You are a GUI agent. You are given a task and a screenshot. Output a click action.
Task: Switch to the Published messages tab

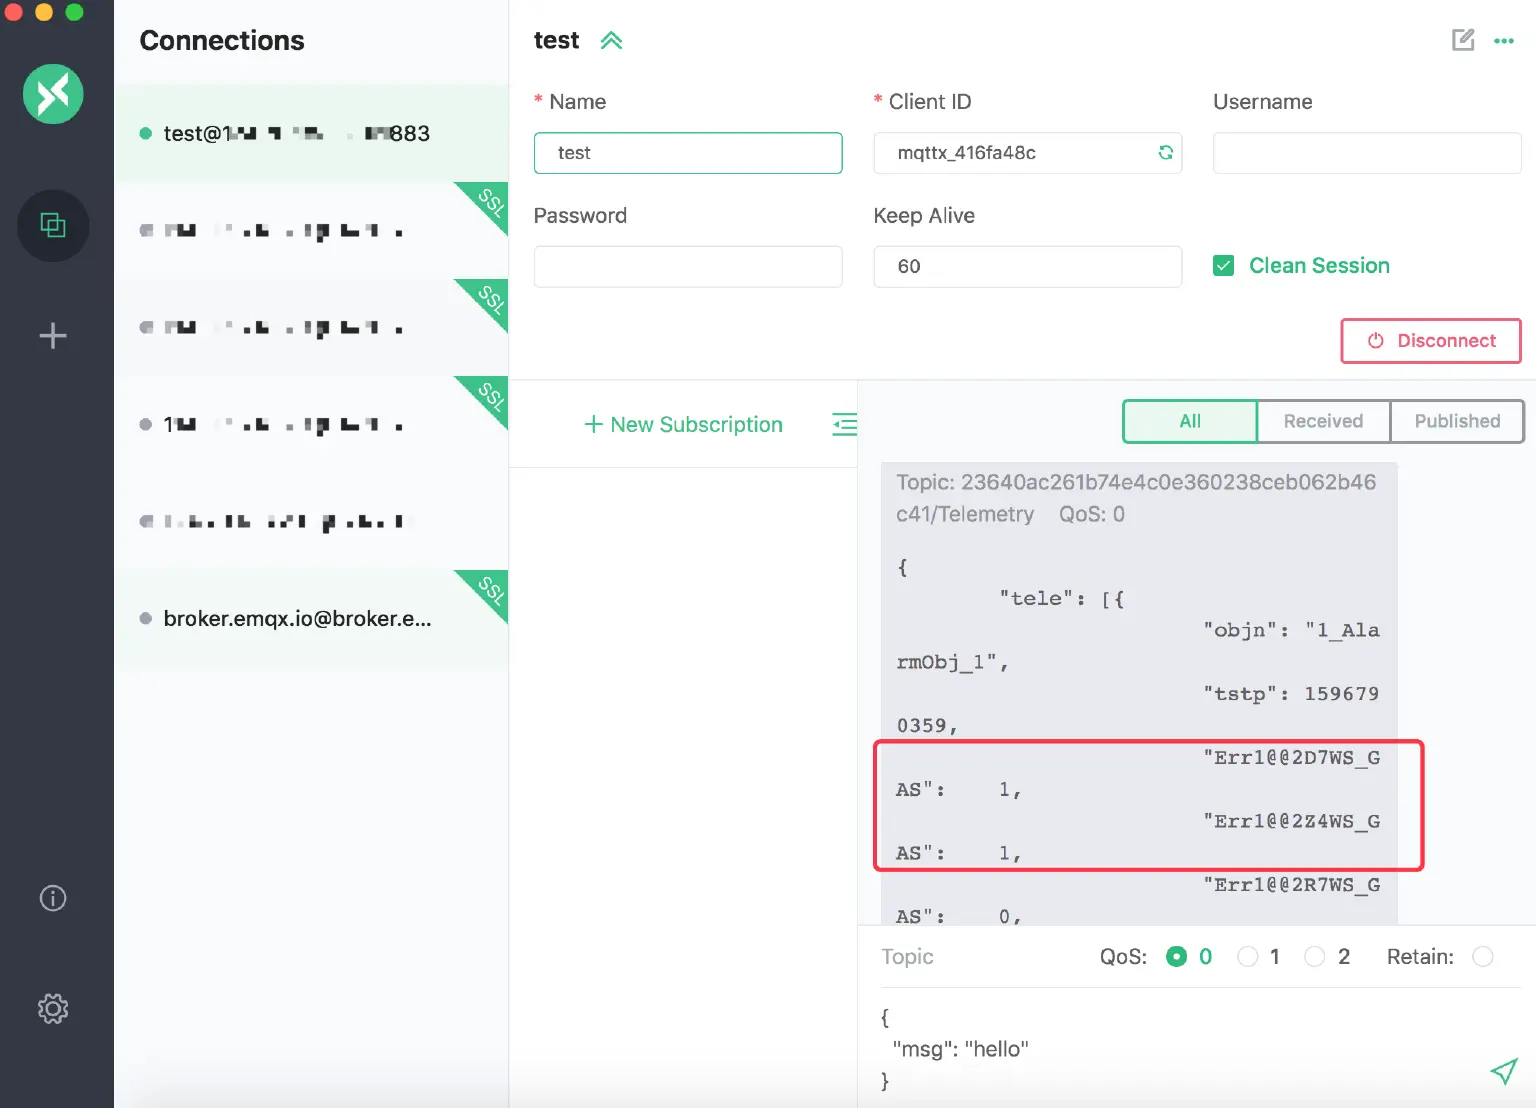coord(1456,421)
